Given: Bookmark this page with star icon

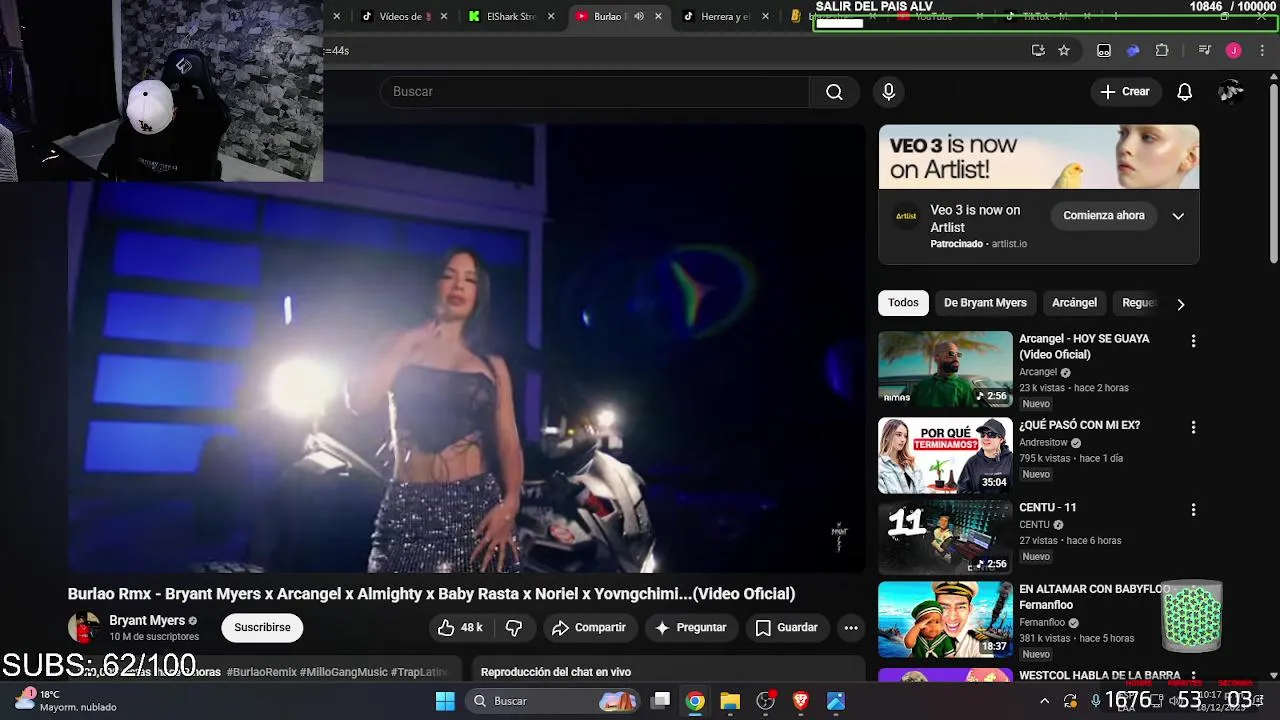Looking at the screenshot, I should click(x=1064, y=50).
